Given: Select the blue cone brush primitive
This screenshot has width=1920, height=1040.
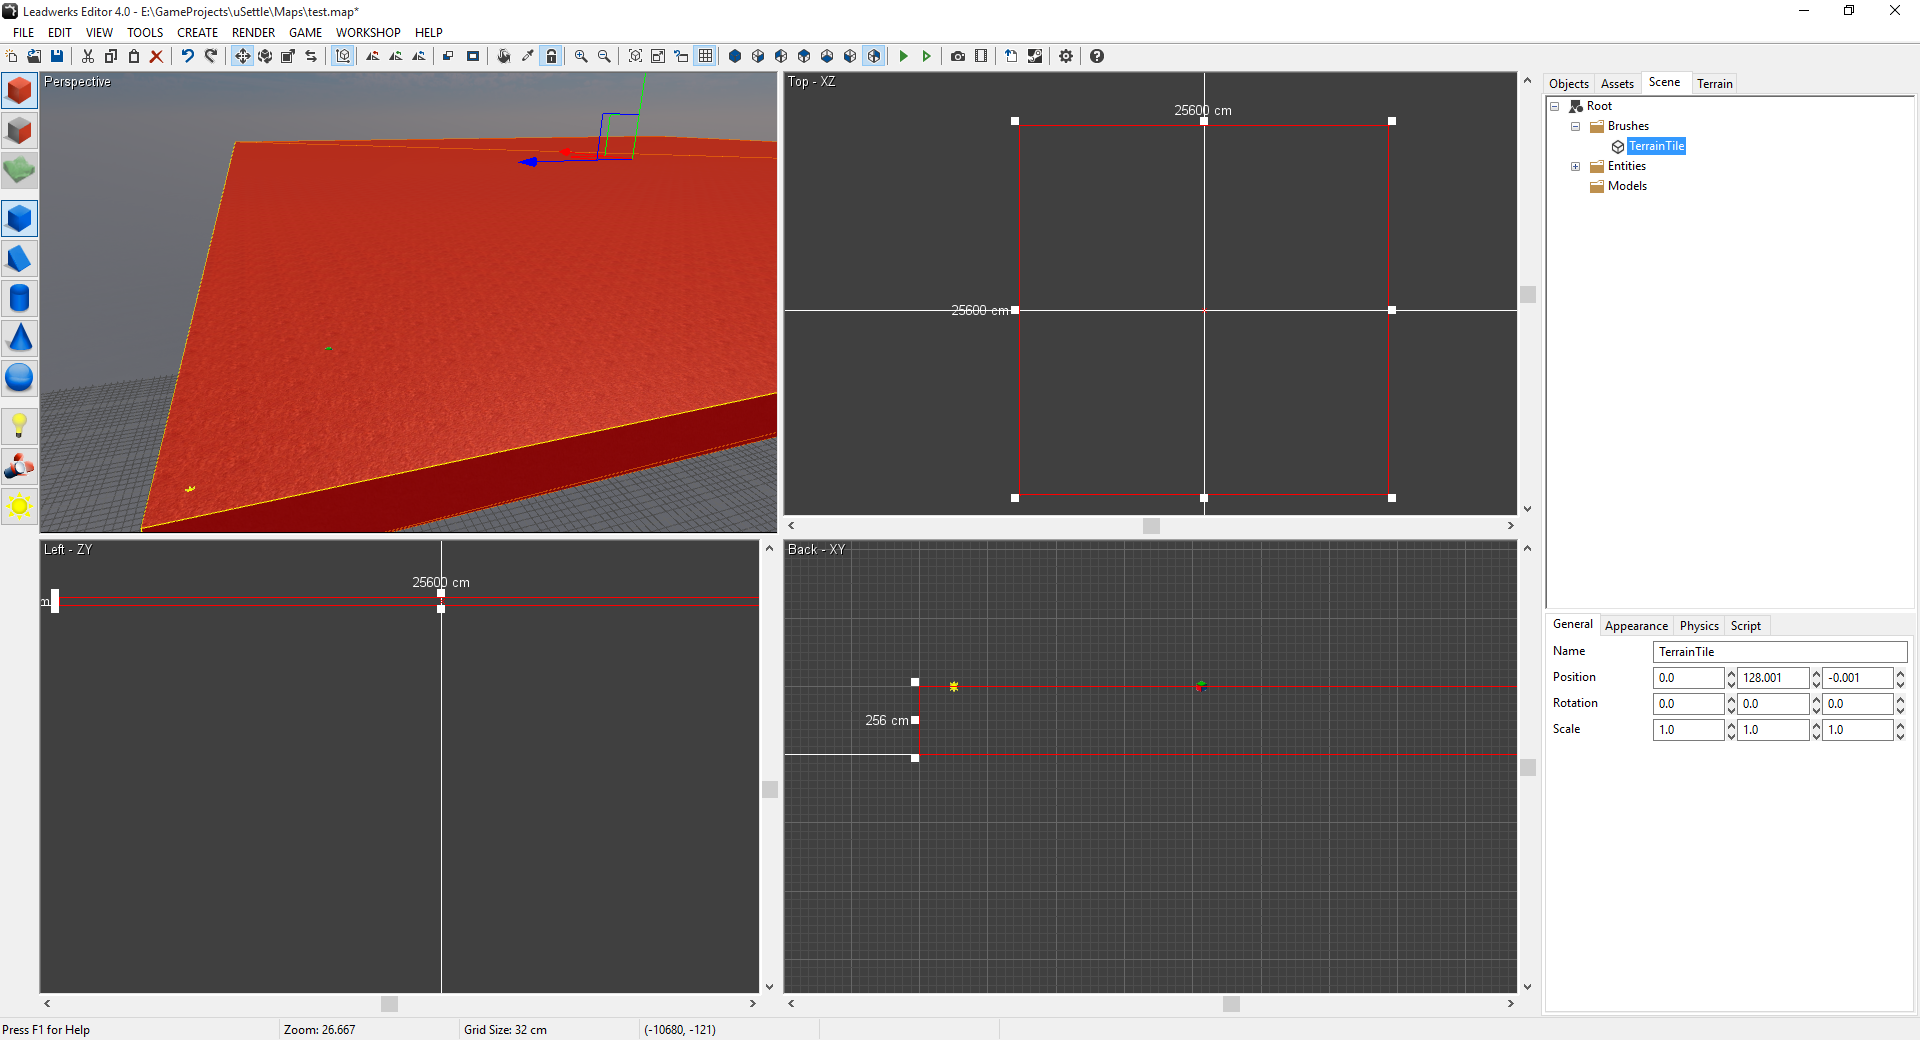Looking at the screenshot, I should pos(19,338).
